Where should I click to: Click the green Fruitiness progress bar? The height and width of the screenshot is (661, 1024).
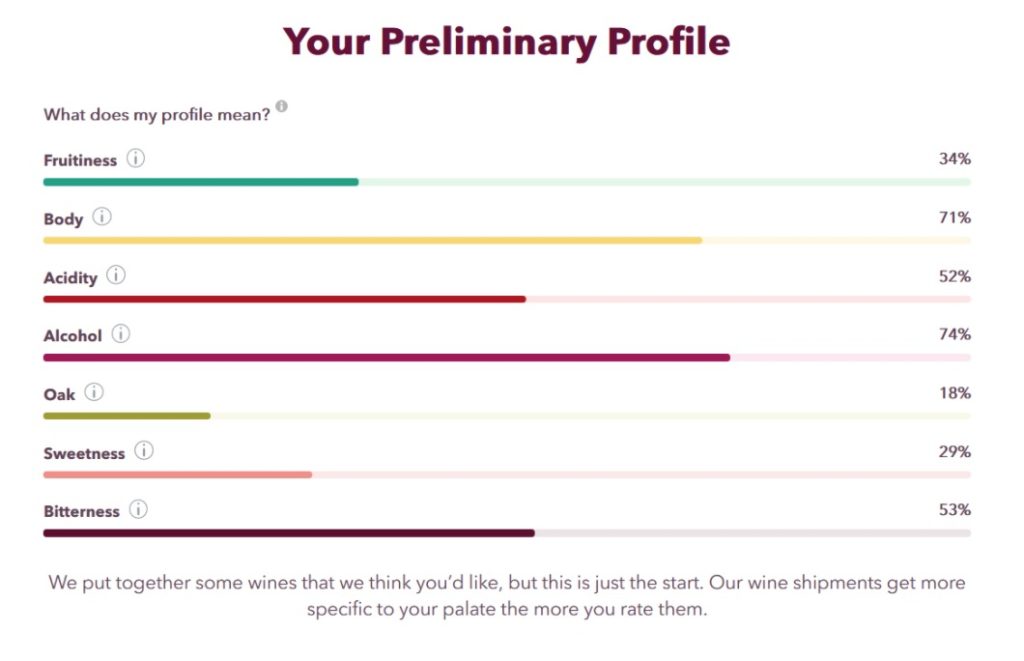(507, 182)
